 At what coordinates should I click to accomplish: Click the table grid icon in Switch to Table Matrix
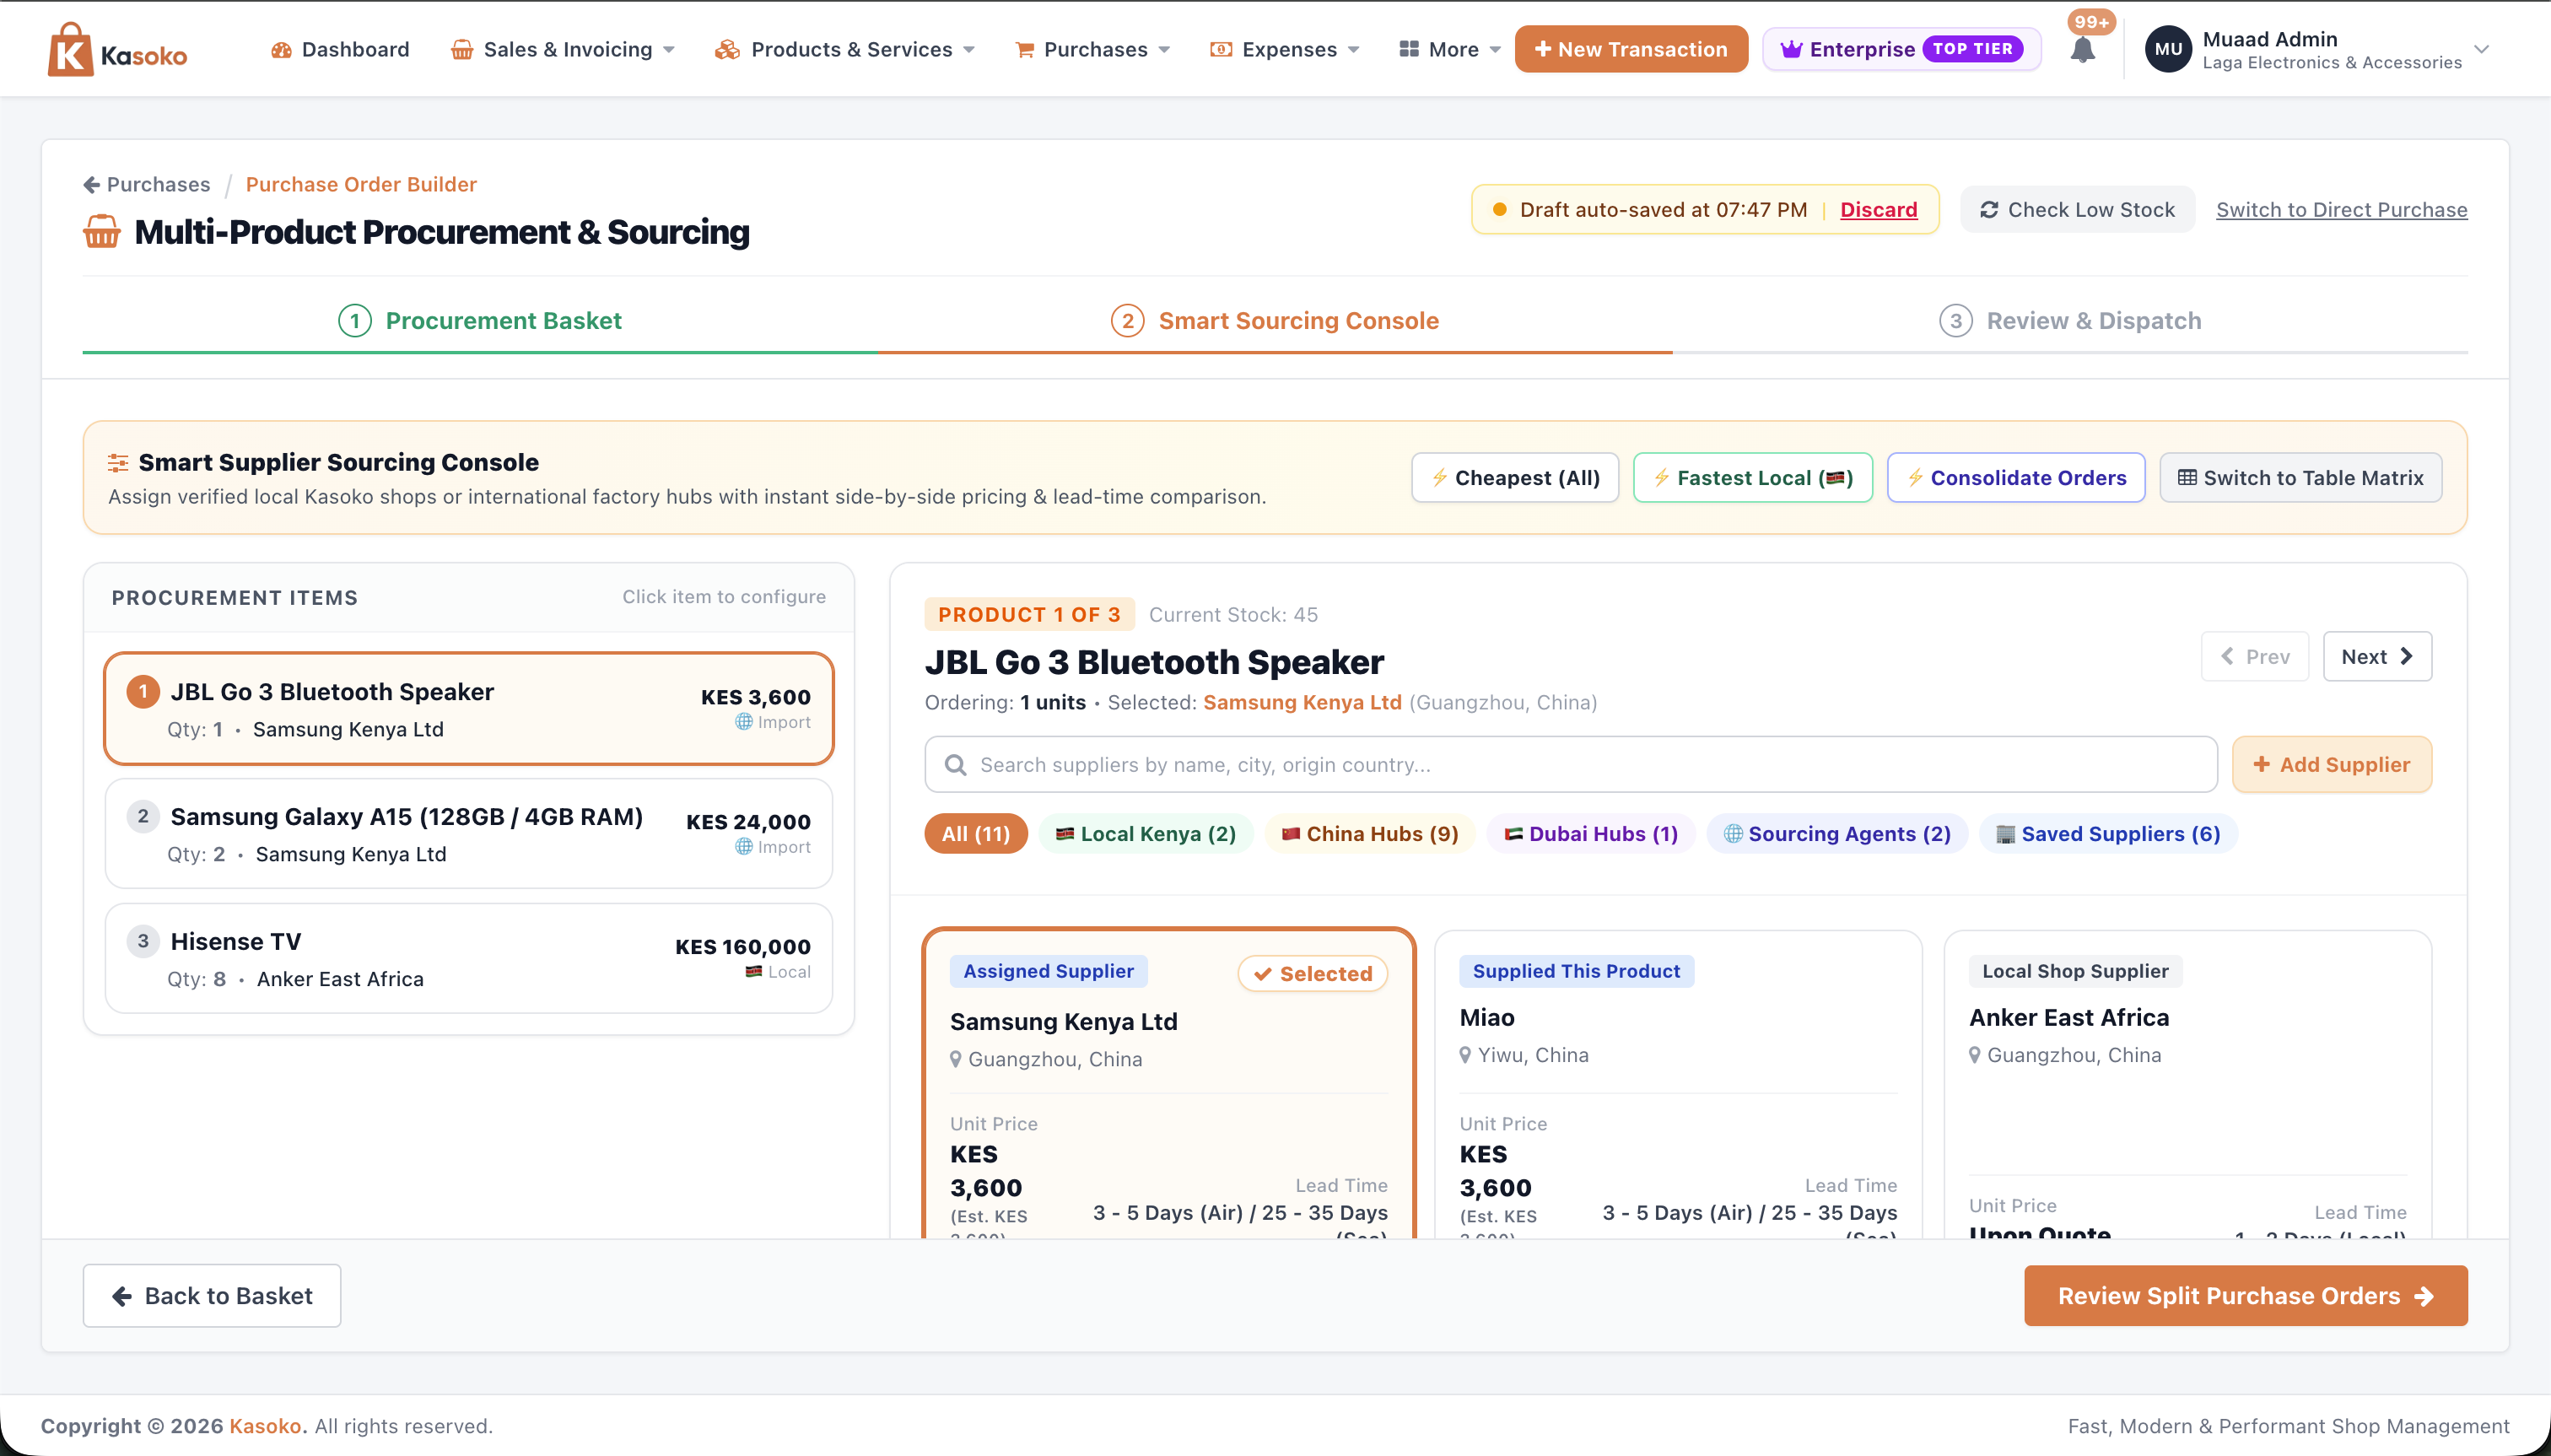(x=2187, y=478)
